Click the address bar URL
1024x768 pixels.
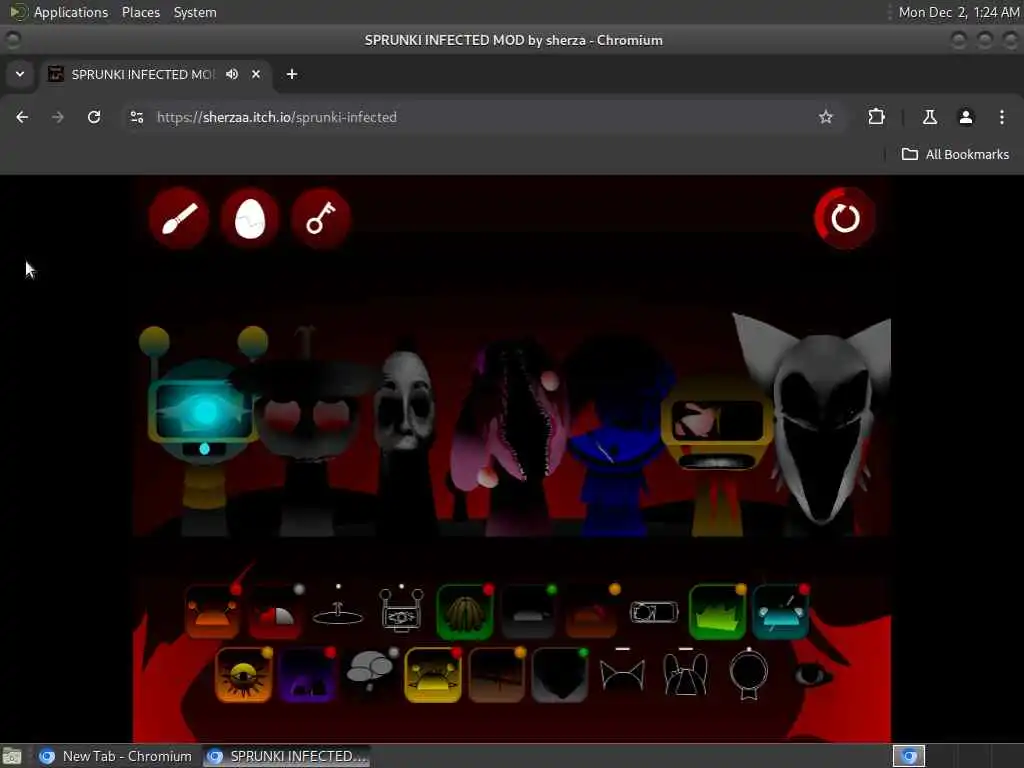click(x=277, y=117)
